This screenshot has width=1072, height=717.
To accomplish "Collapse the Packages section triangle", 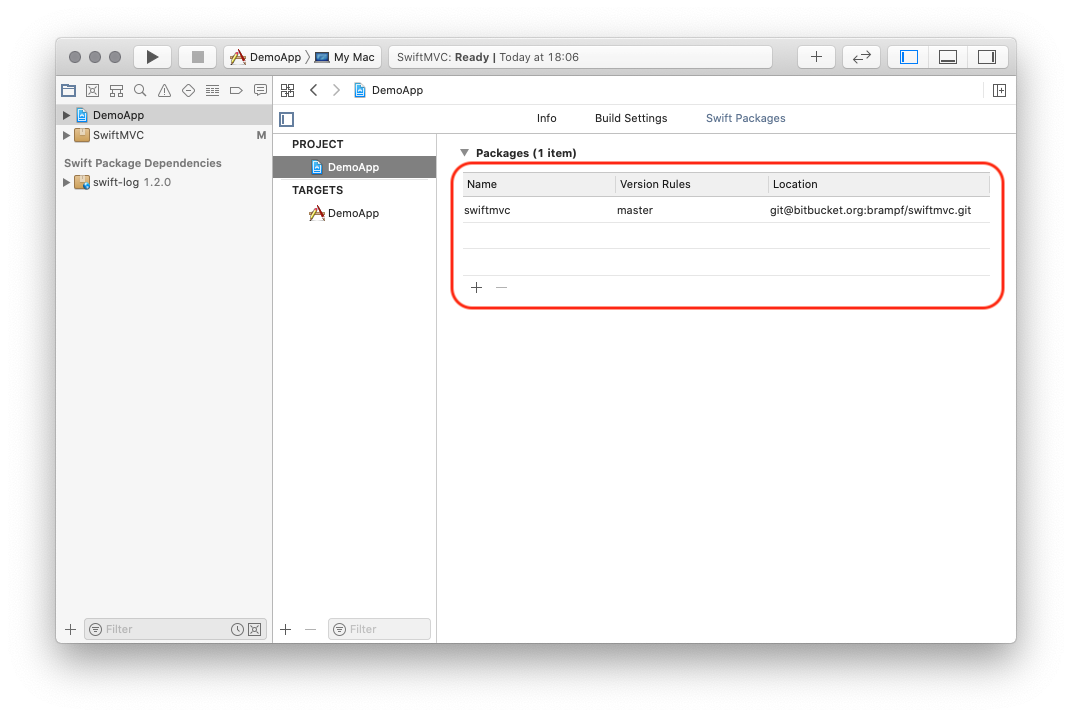I will tap(464, 153).
